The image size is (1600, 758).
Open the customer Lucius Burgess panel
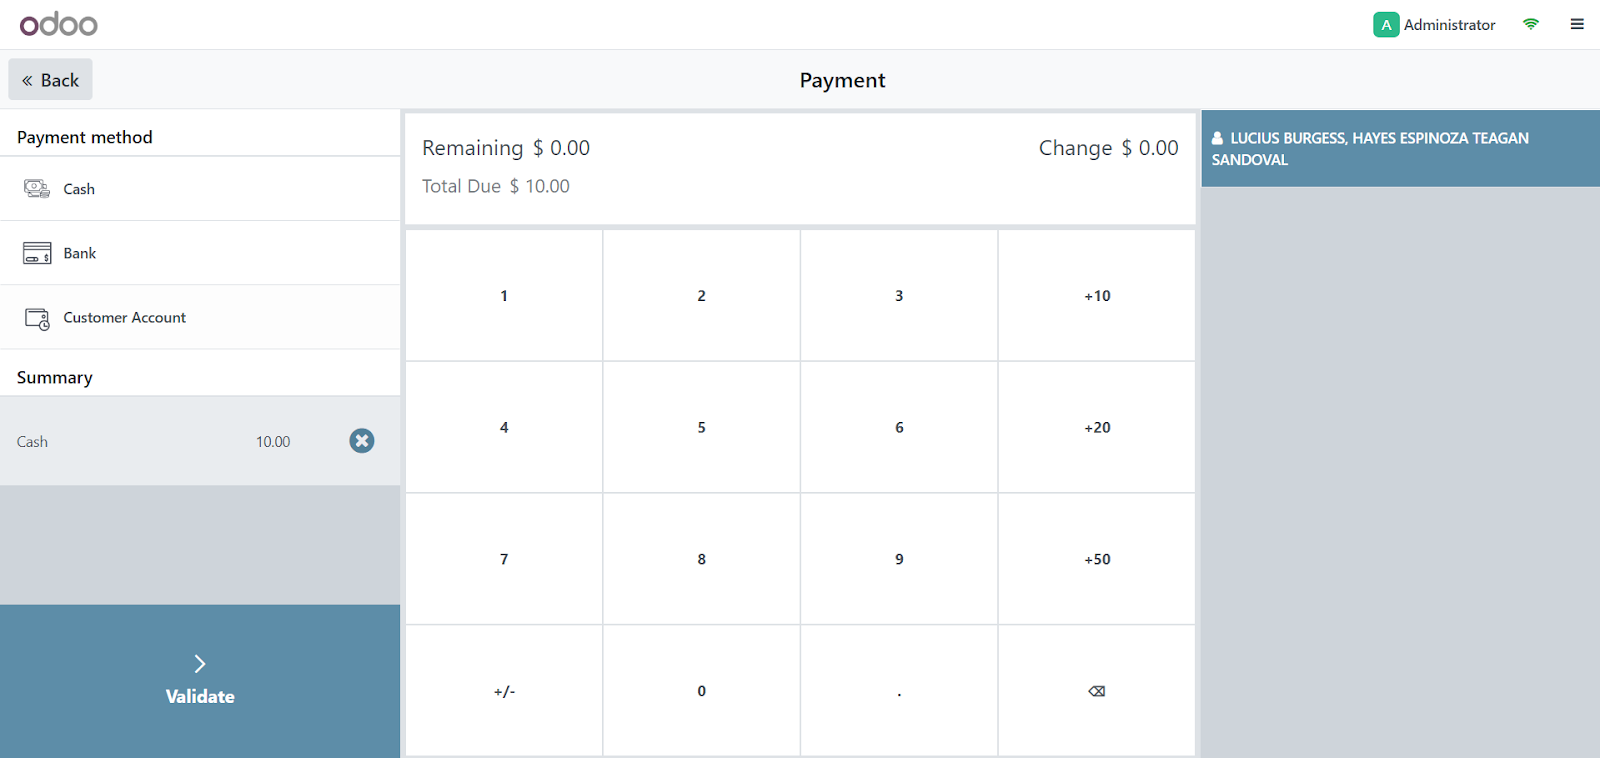coord(1400,149)
